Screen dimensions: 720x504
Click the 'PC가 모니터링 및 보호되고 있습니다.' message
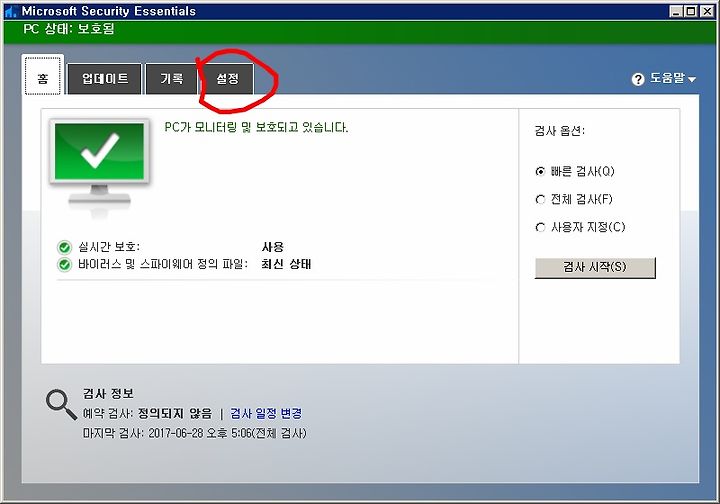click(x=256, y=127)
